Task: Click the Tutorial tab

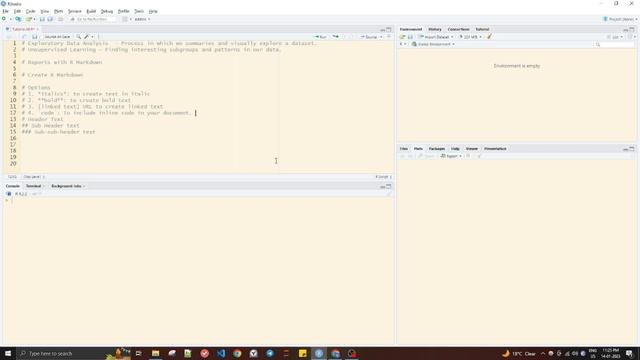Action: pos(482,29)
